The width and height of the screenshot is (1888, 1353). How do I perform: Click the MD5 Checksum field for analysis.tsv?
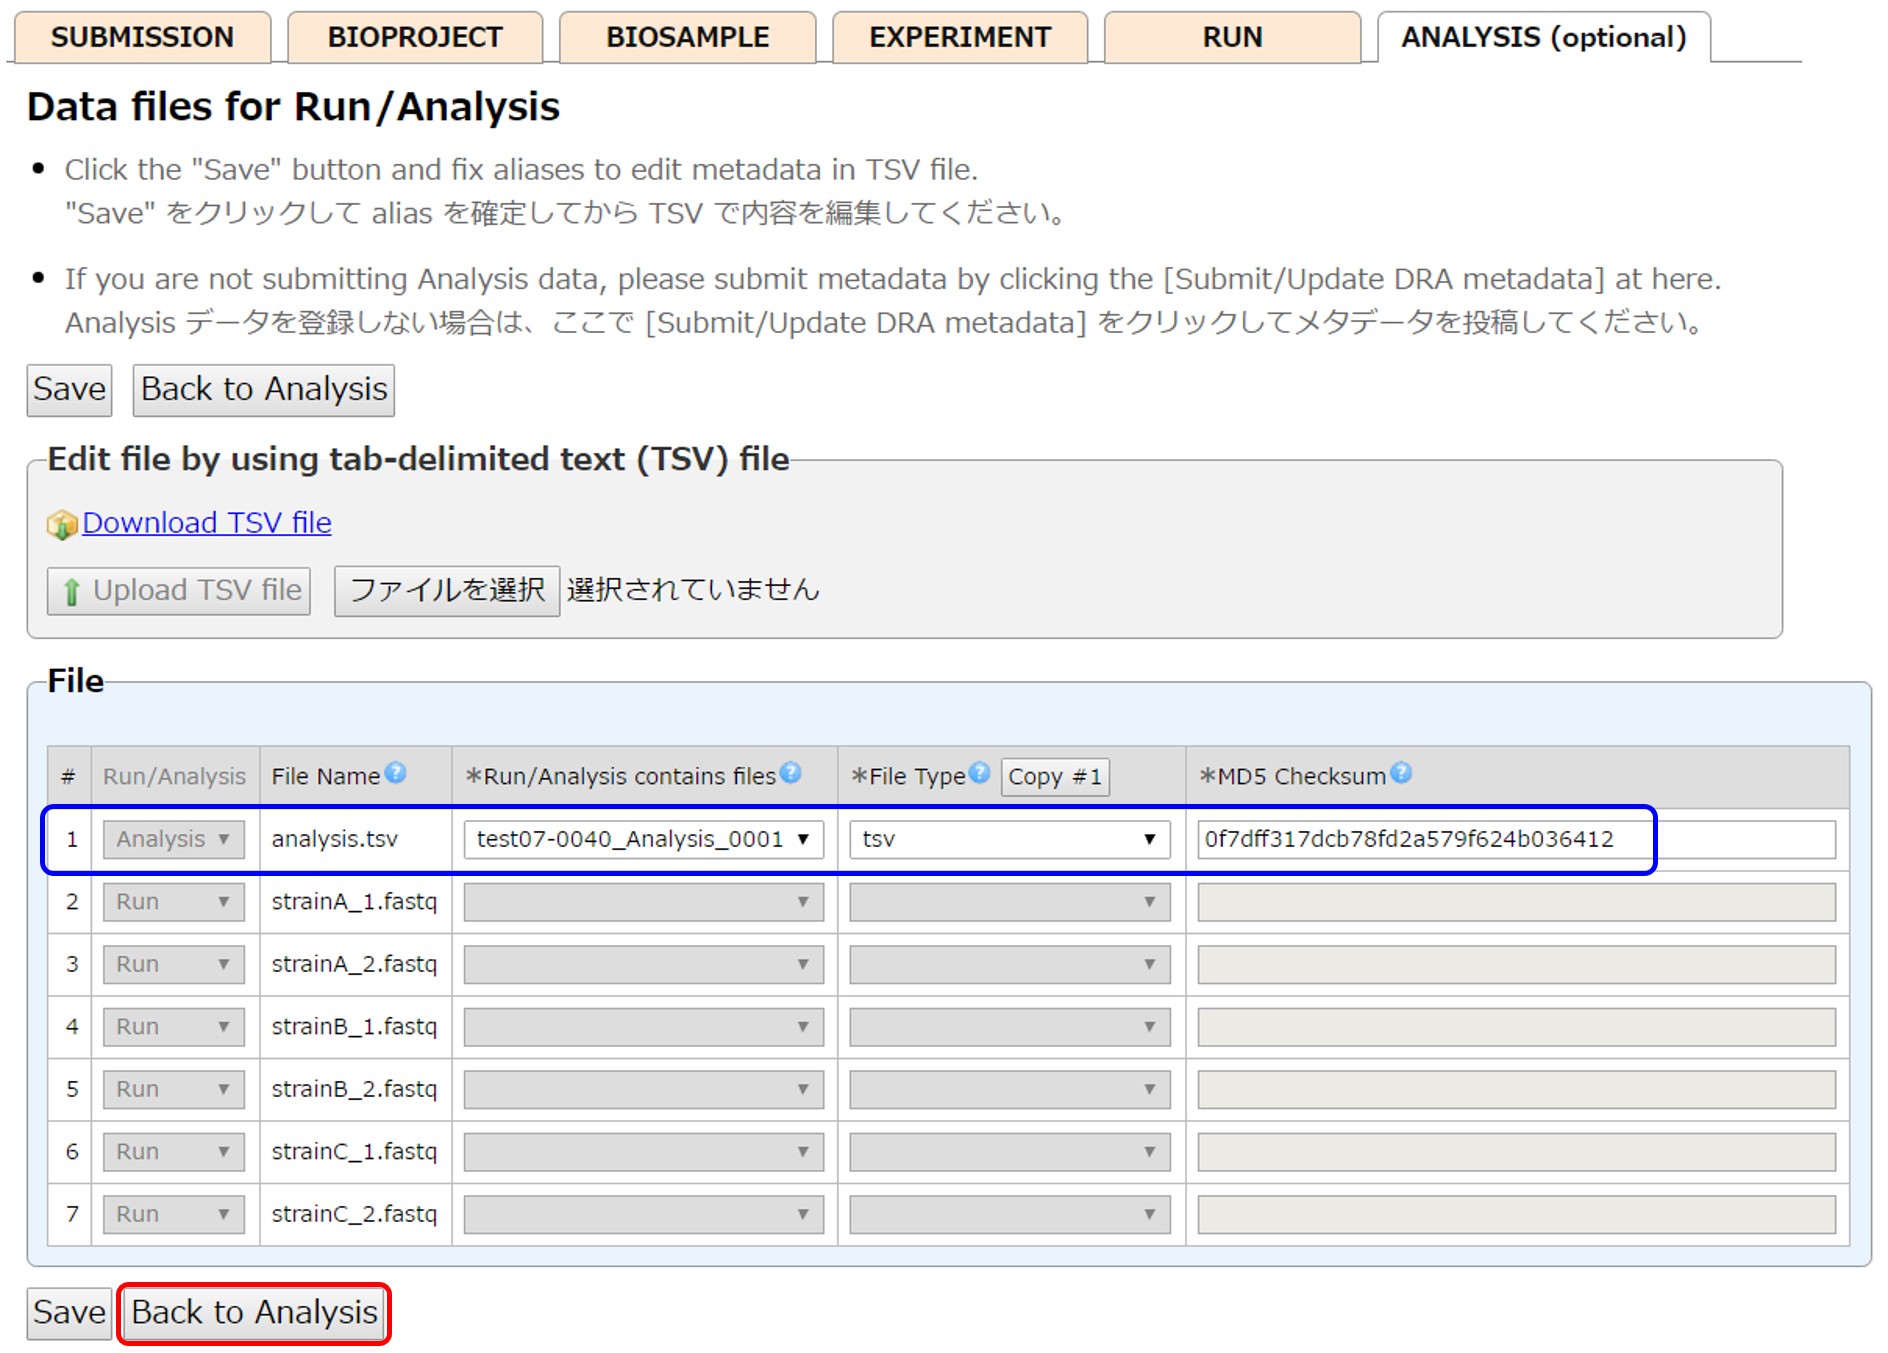(1516, 839)
